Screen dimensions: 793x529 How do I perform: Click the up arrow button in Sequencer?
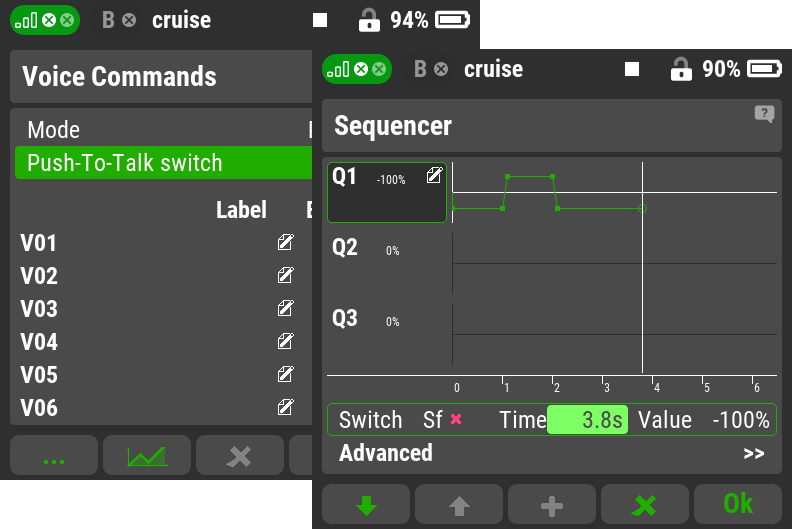pos(459,505)
